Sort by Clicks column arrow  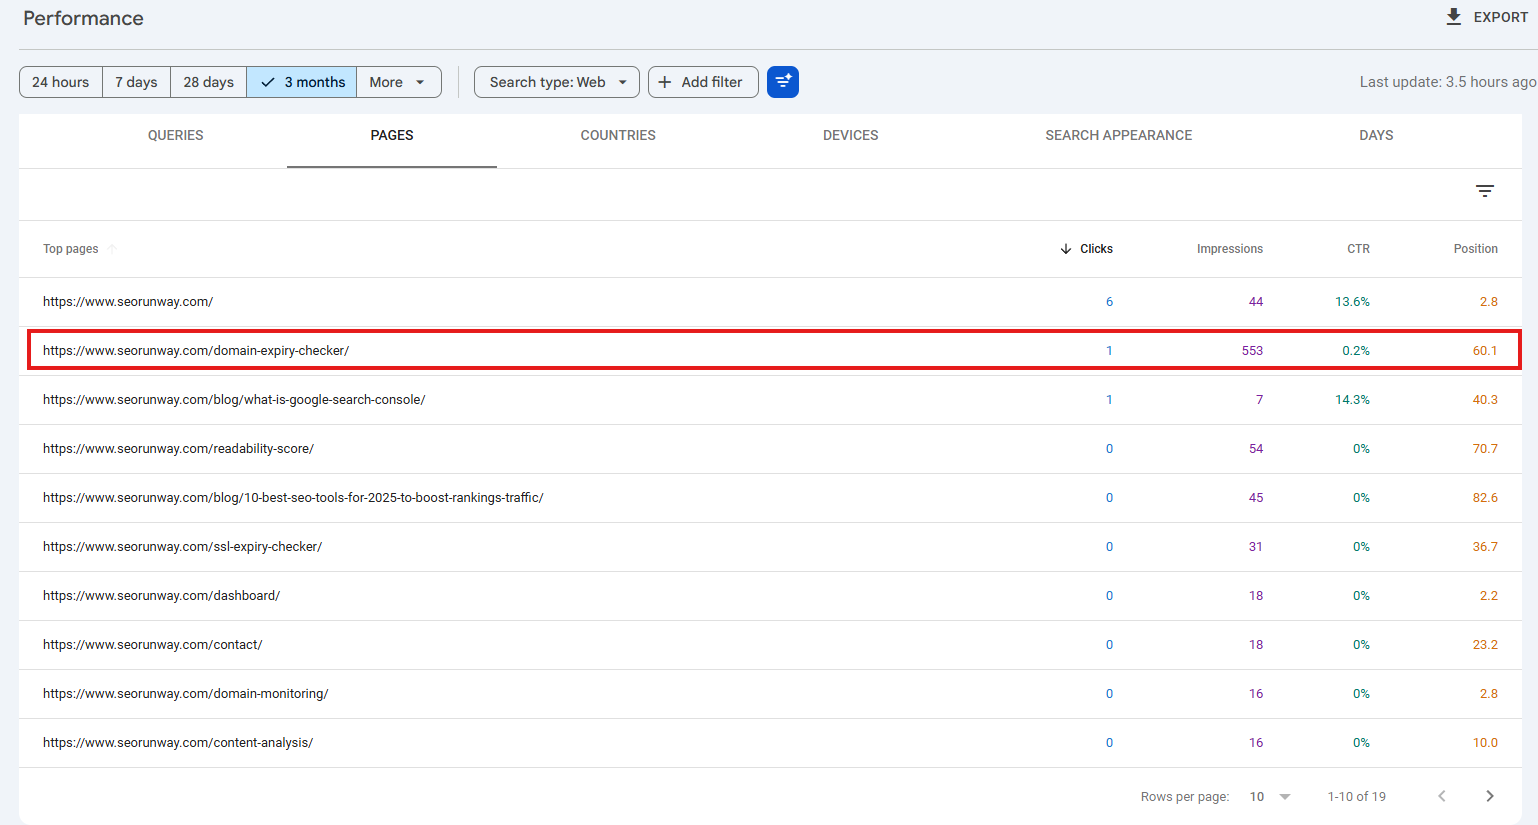tap(1066, 249)
